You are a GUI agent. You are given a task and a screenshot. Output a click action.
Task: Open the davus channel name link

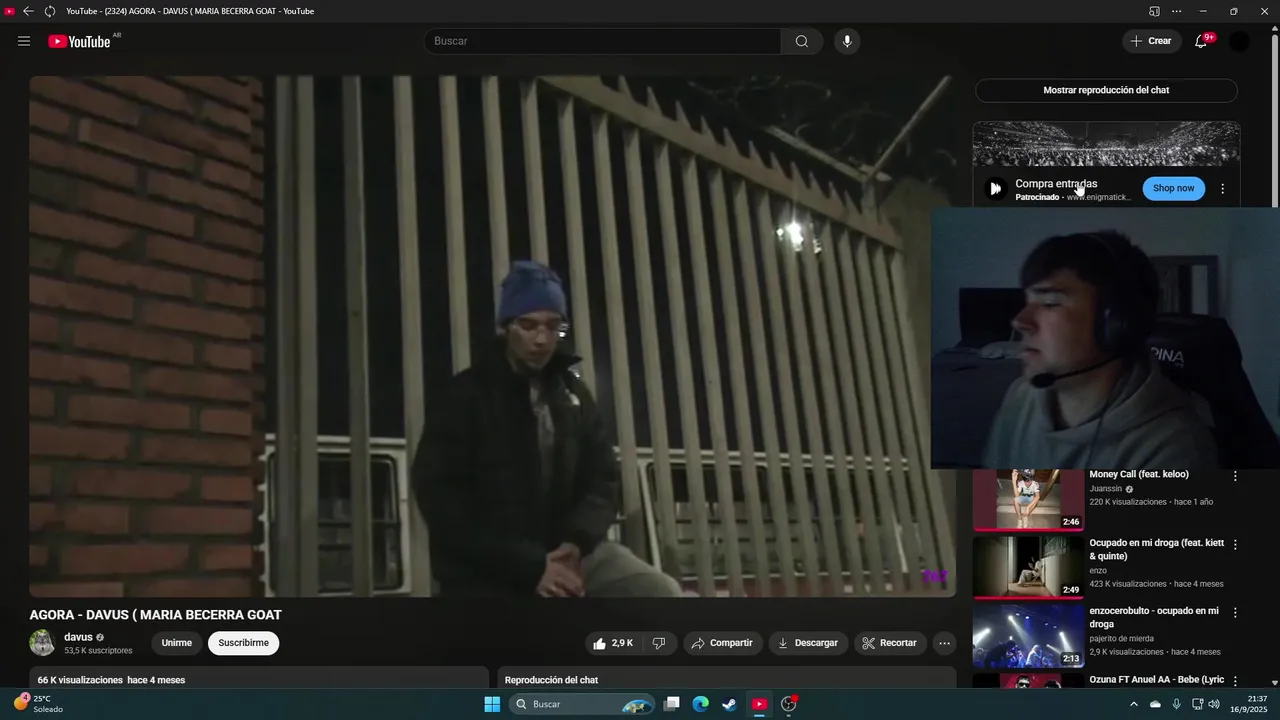(78, 637)
